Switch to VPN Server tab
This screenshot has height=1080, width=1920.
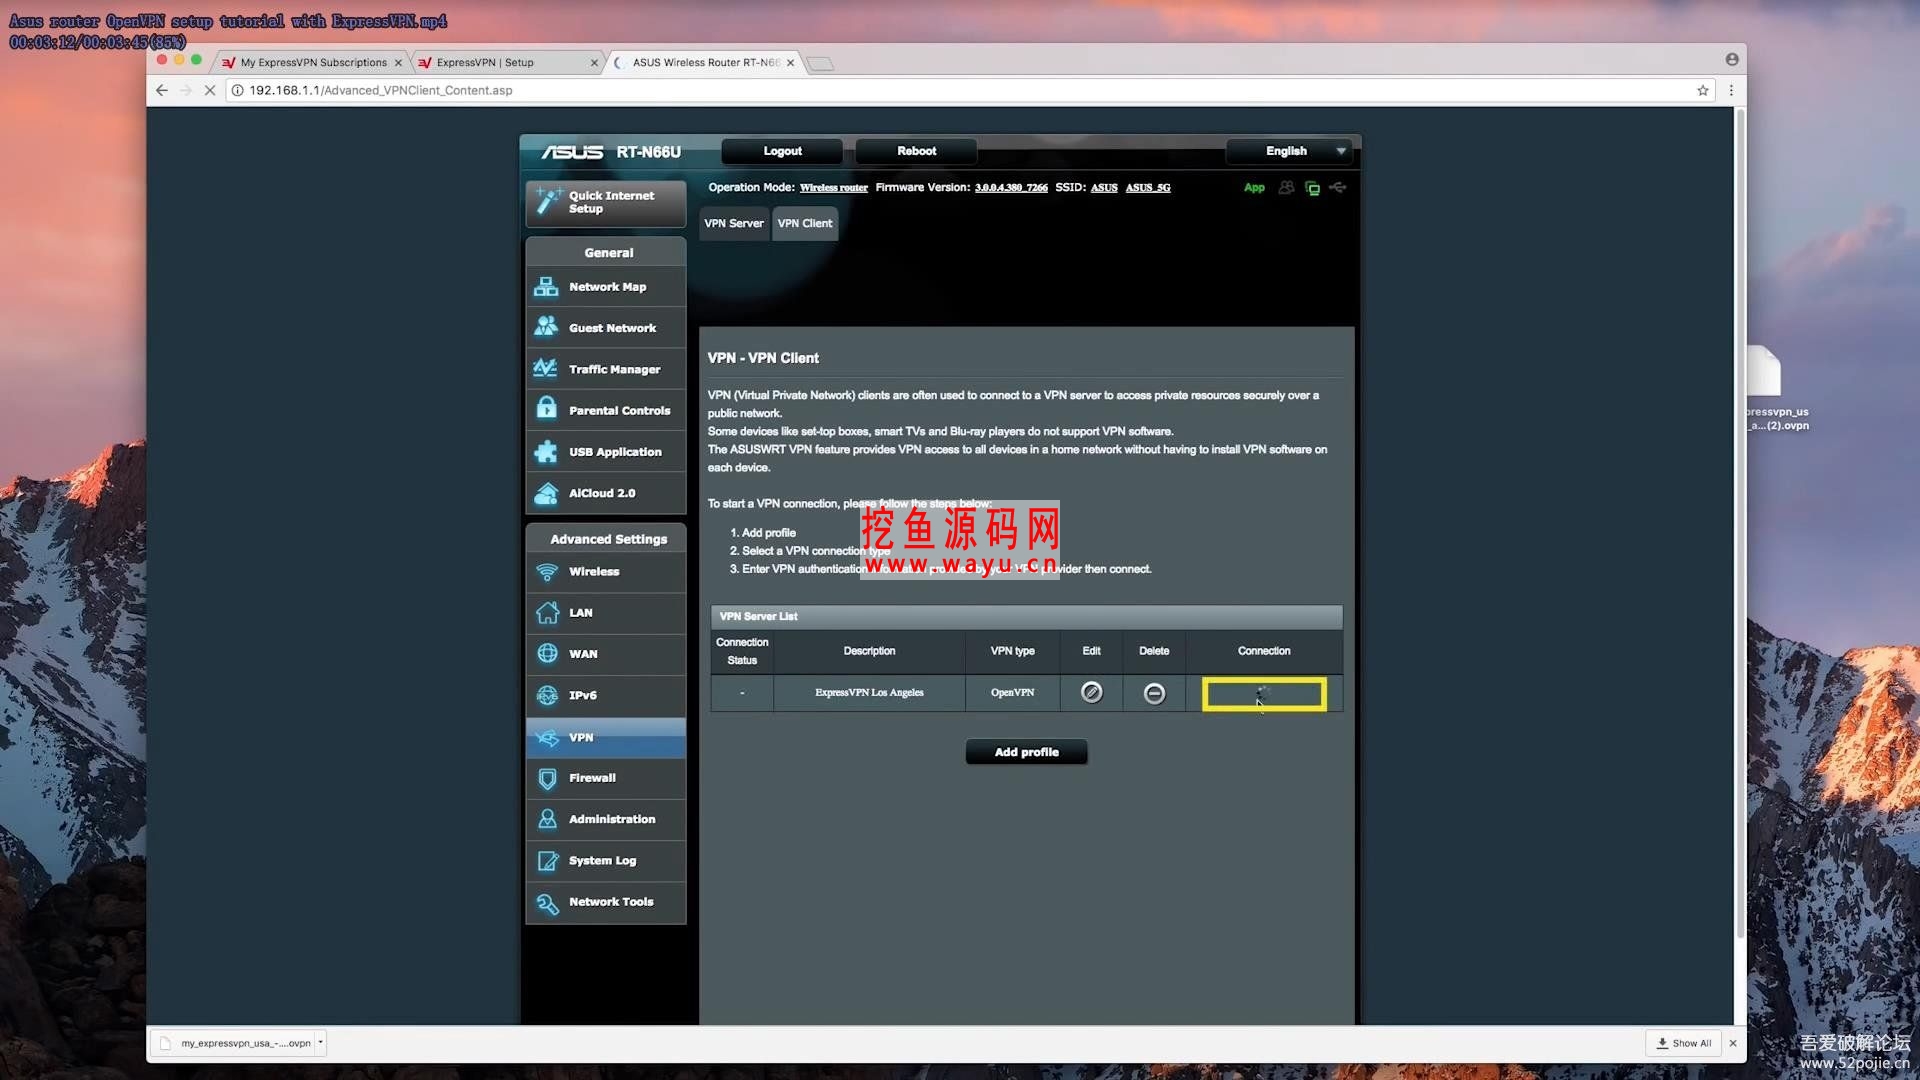point(734,224)
